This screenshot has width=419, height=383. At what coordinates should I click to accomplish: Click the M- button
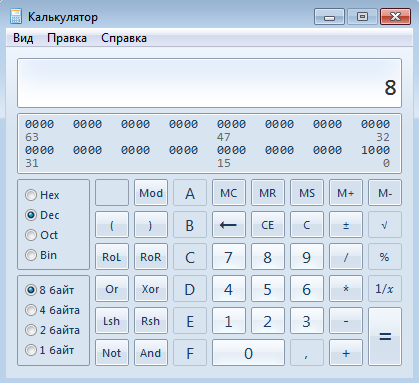coord(385,193)
